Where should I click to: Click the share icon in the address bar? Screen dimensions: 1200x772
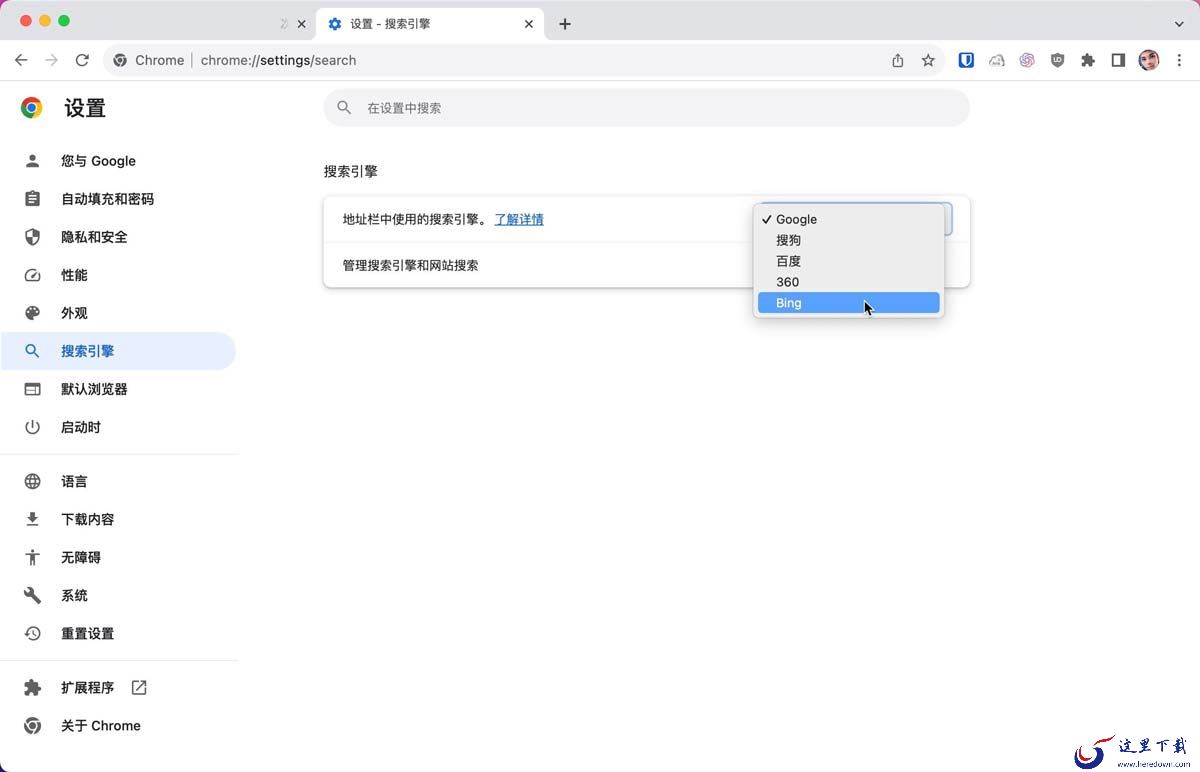898,60
